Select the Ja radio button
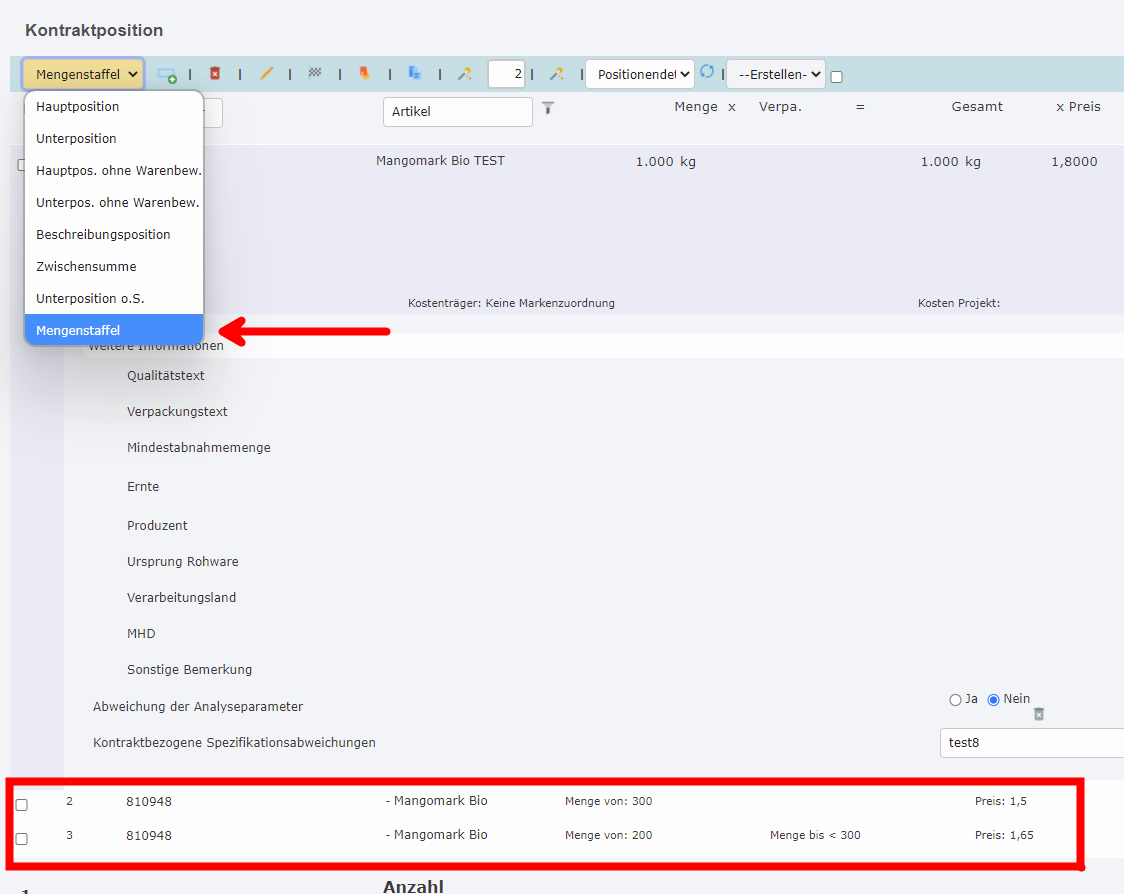 (955, 700)
